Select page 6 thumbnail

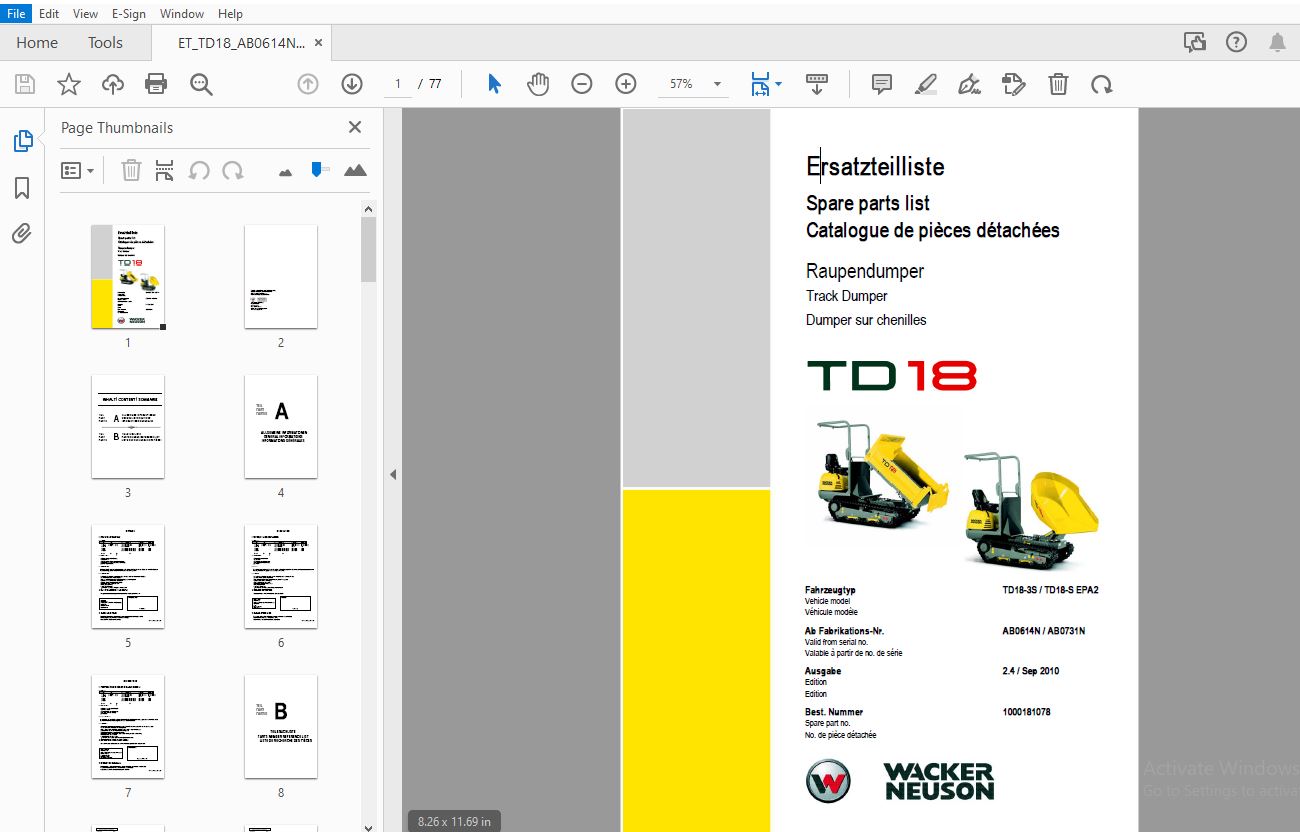281,577
